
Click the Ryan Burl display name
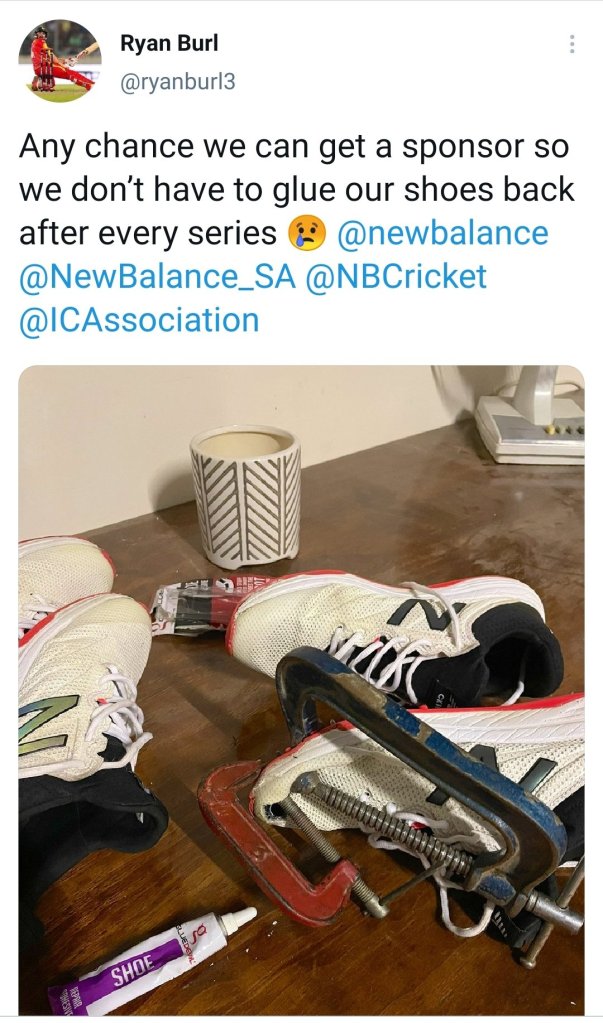(x=169, y=43)
